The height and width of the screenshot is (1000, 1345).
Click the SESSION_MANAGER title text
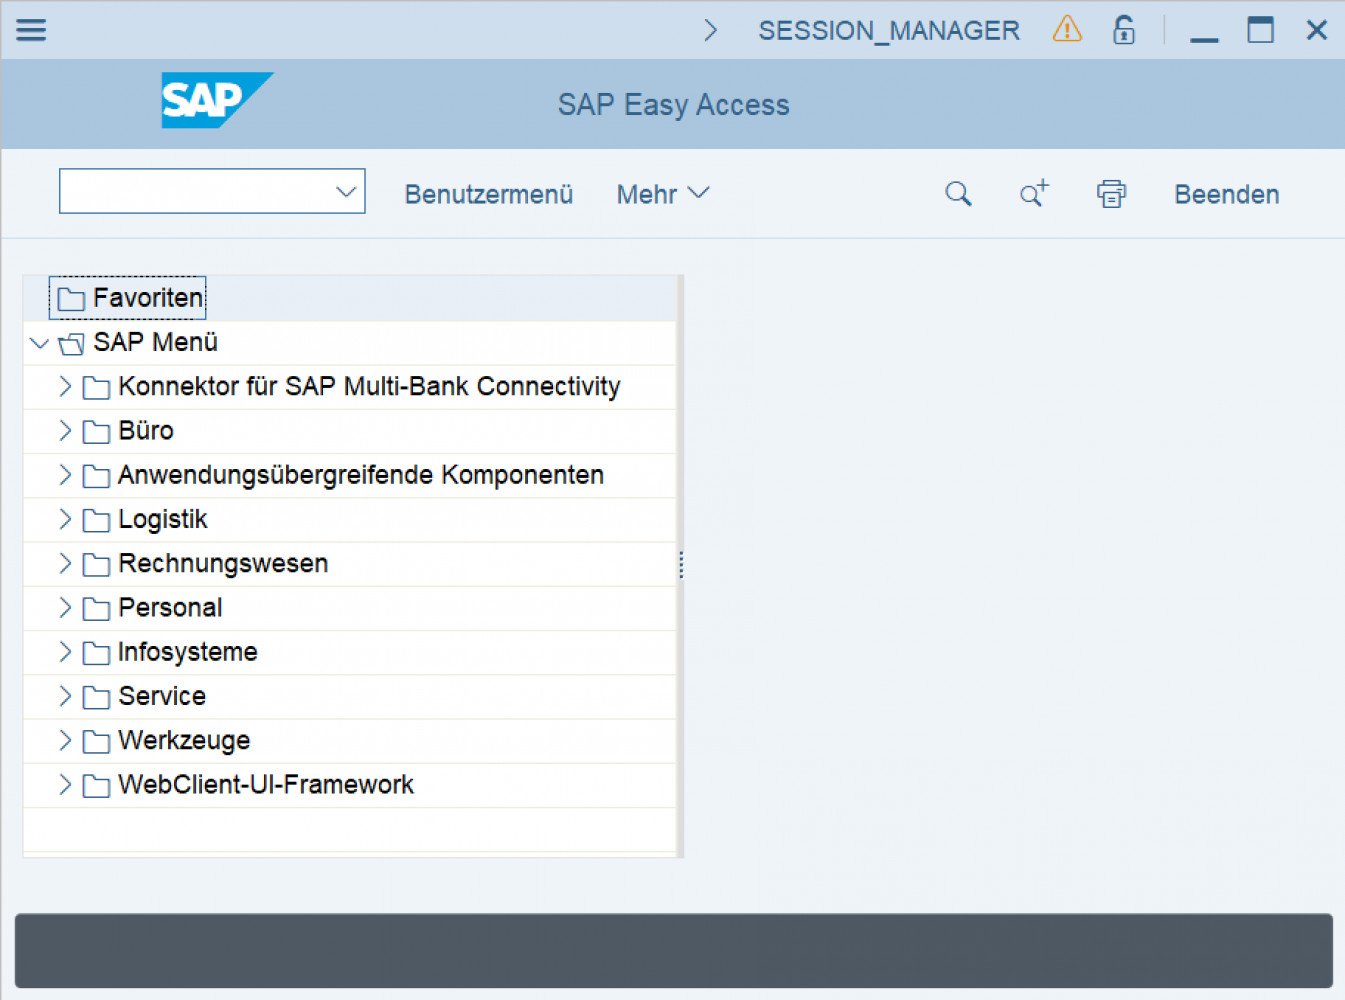tap(889, 30)
